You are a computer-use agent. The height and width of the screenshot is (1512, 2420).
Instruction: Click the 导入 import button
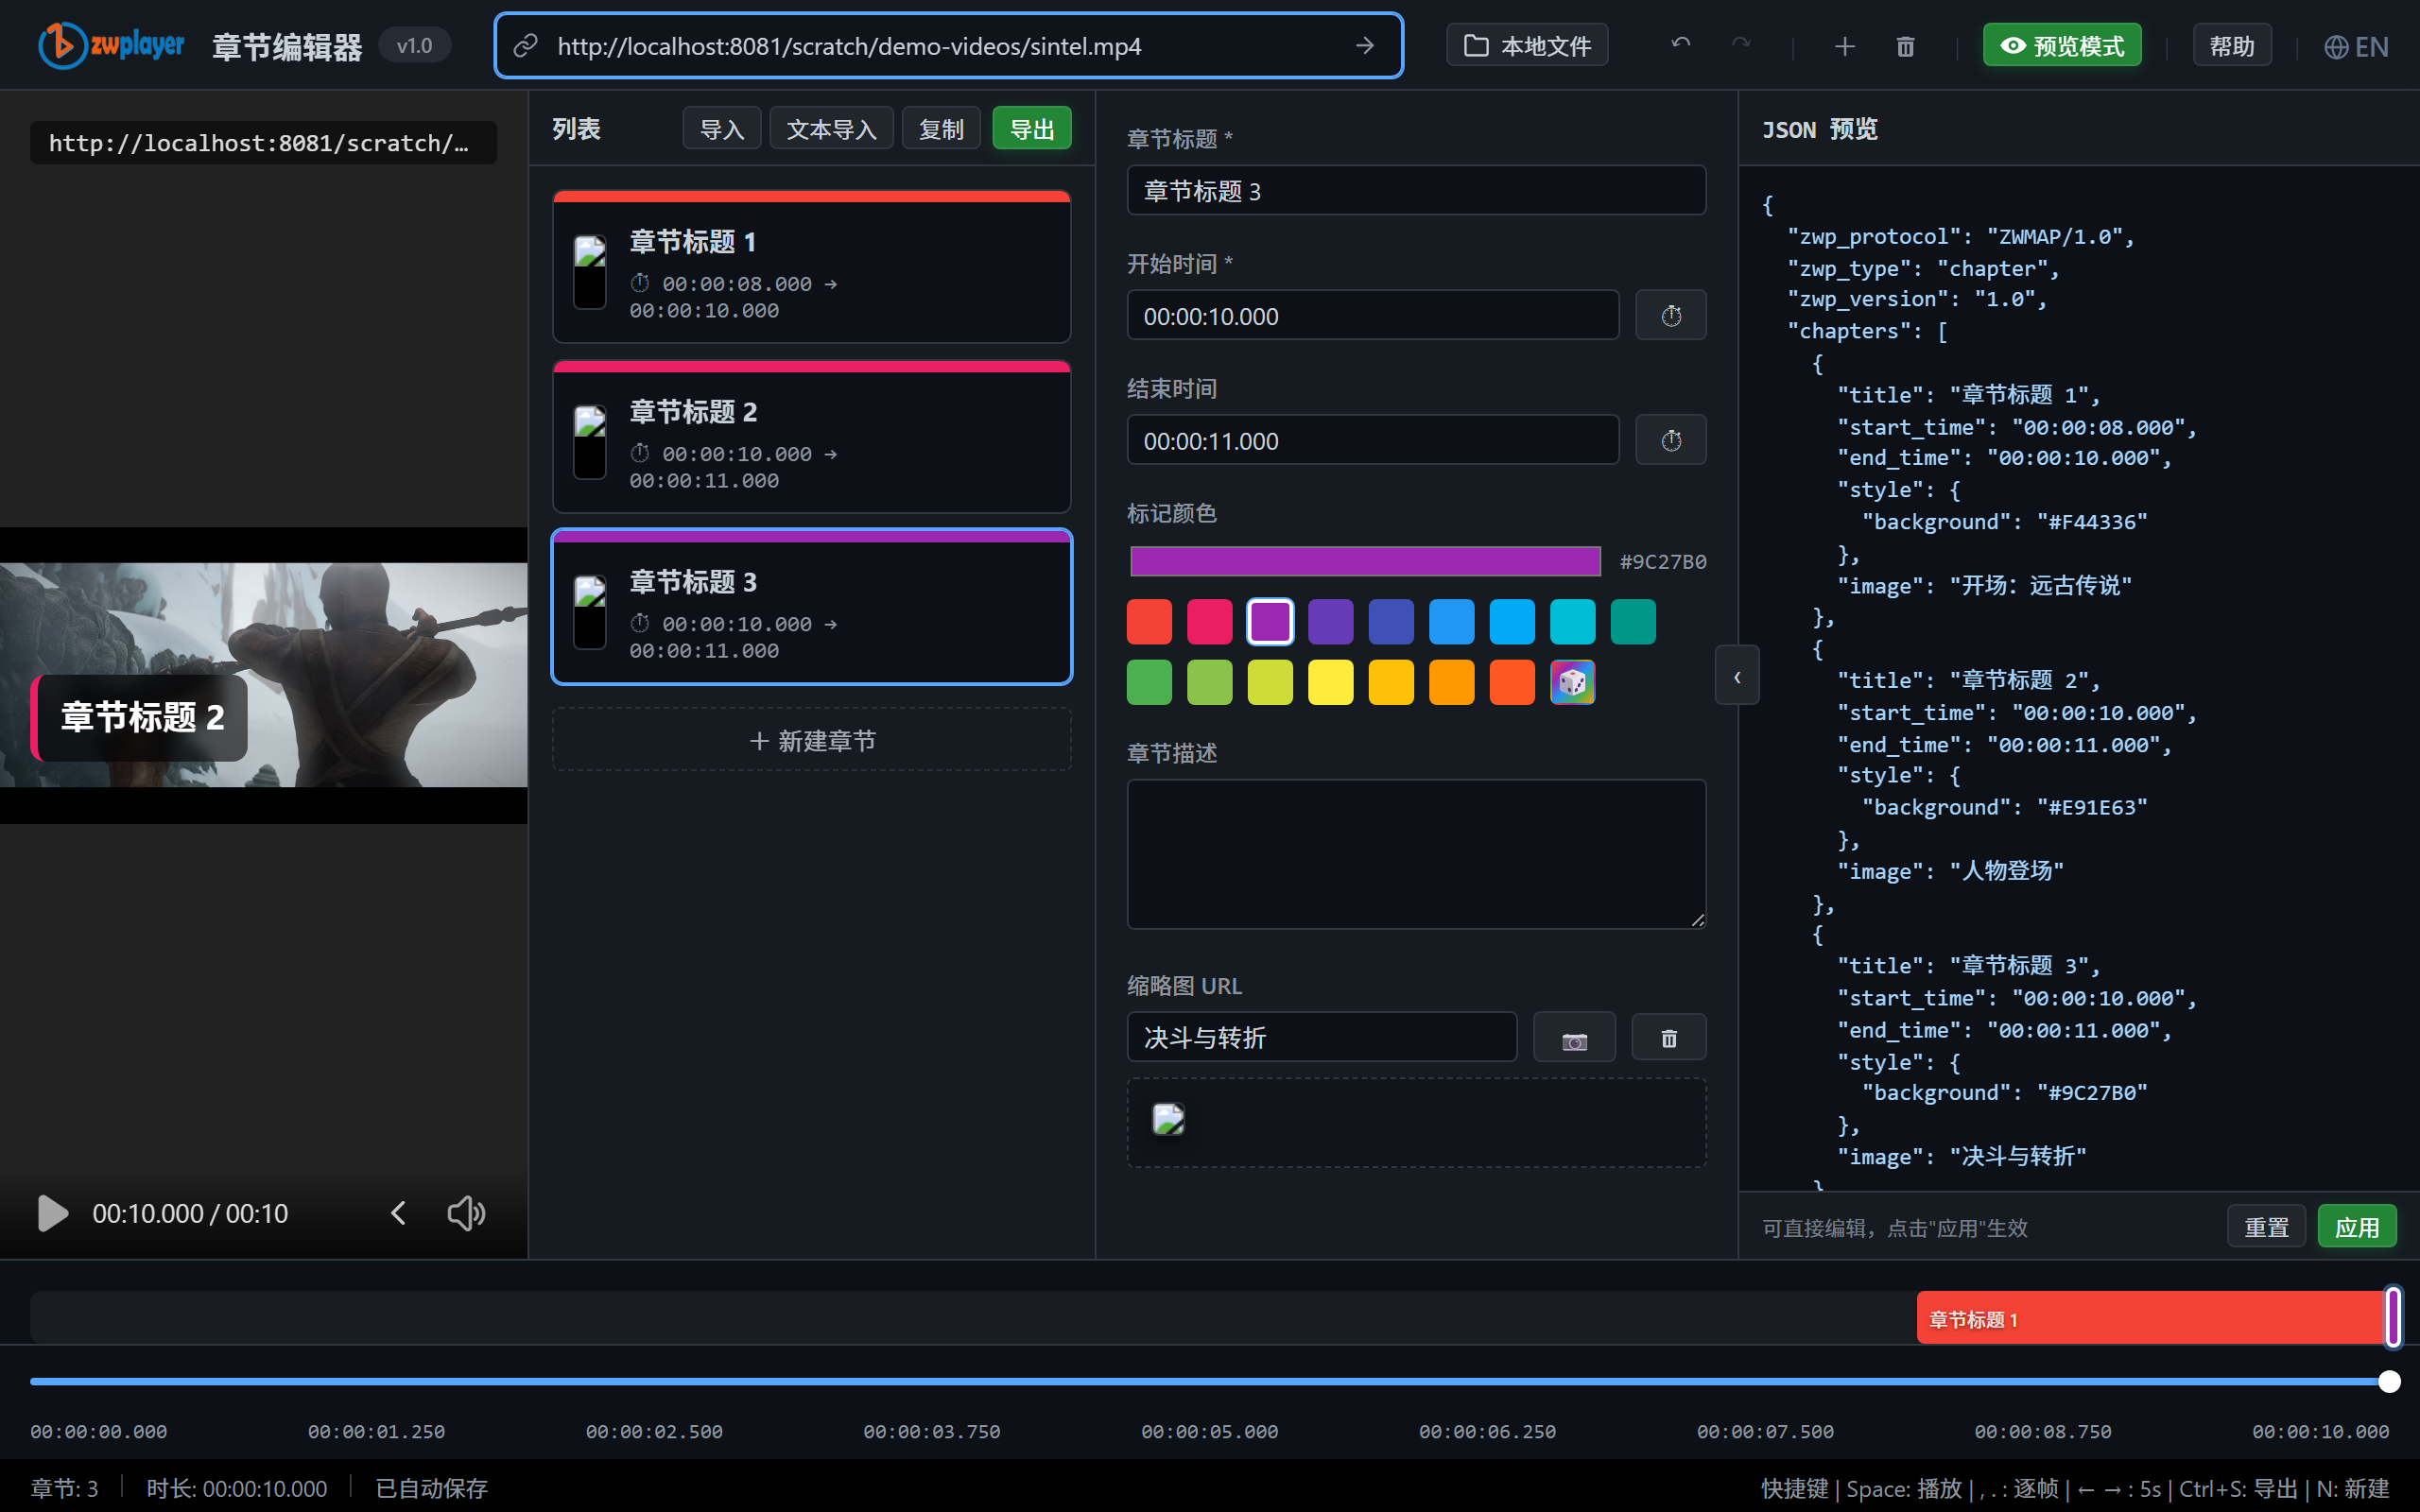(x=721, y=129)
